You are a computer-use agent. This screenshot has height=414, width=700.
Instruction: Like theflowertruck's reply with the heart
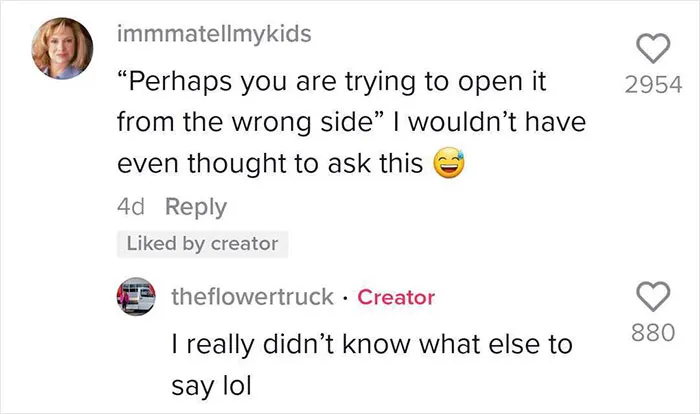tap(653, 297)
